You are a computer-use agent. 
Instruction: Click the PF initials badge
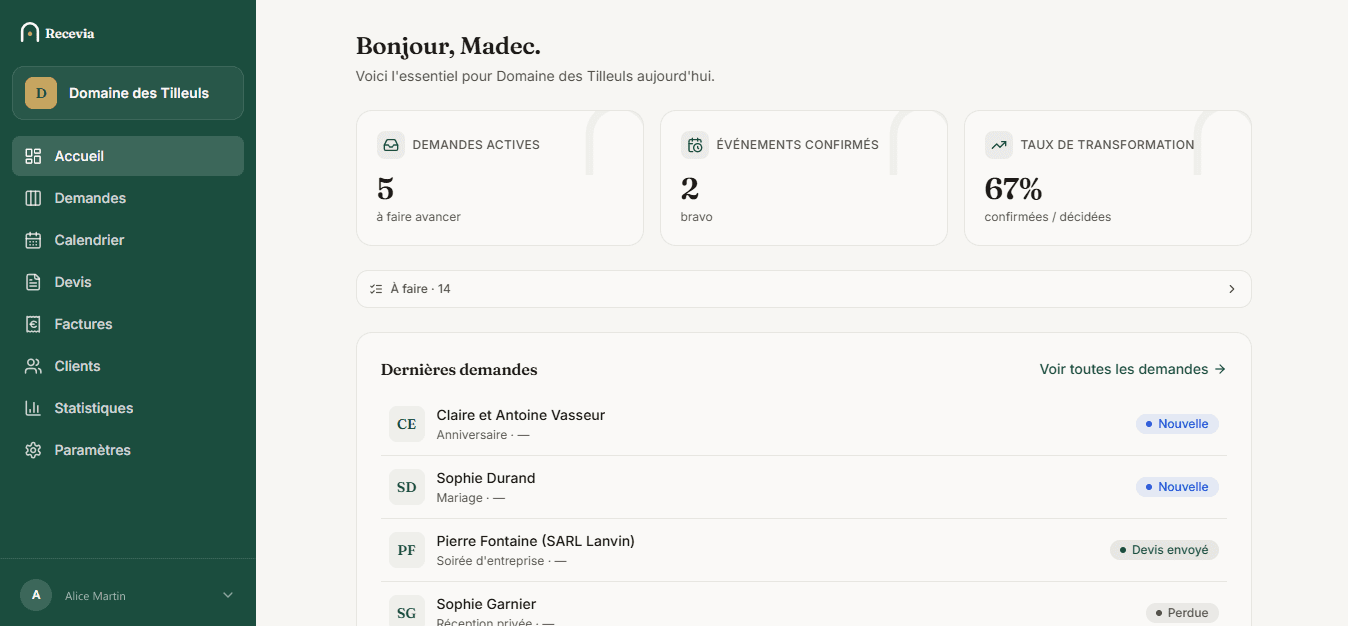(407, 550)
